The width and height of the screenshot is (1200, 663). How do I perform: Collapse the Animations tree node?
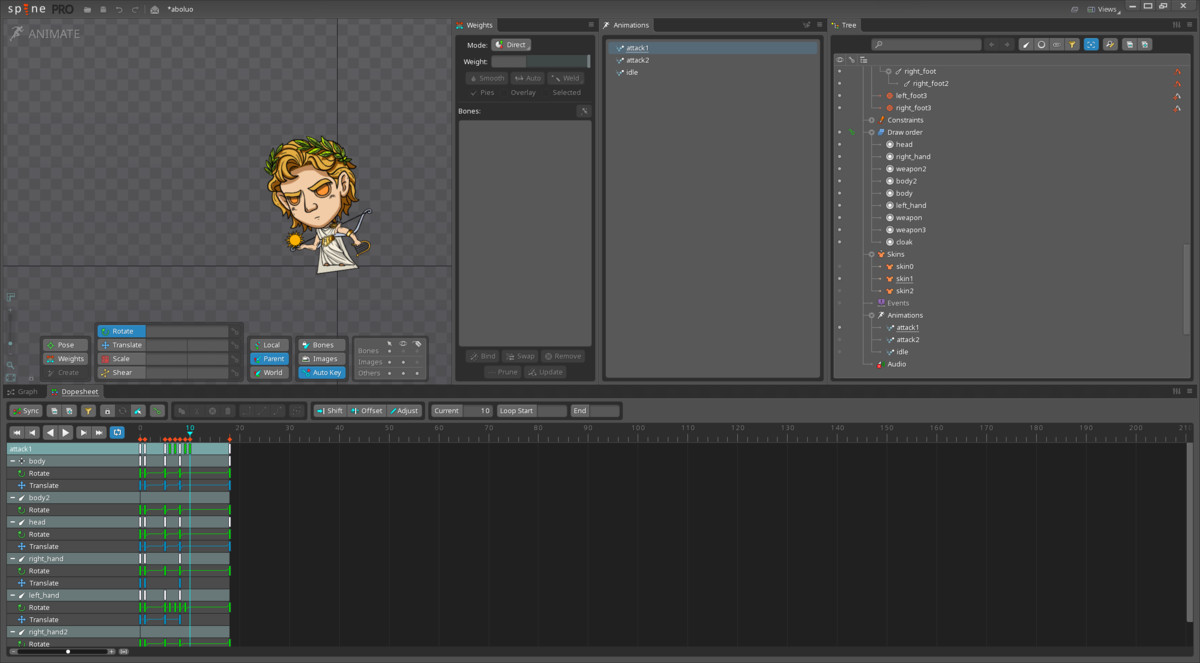[871, 315]
